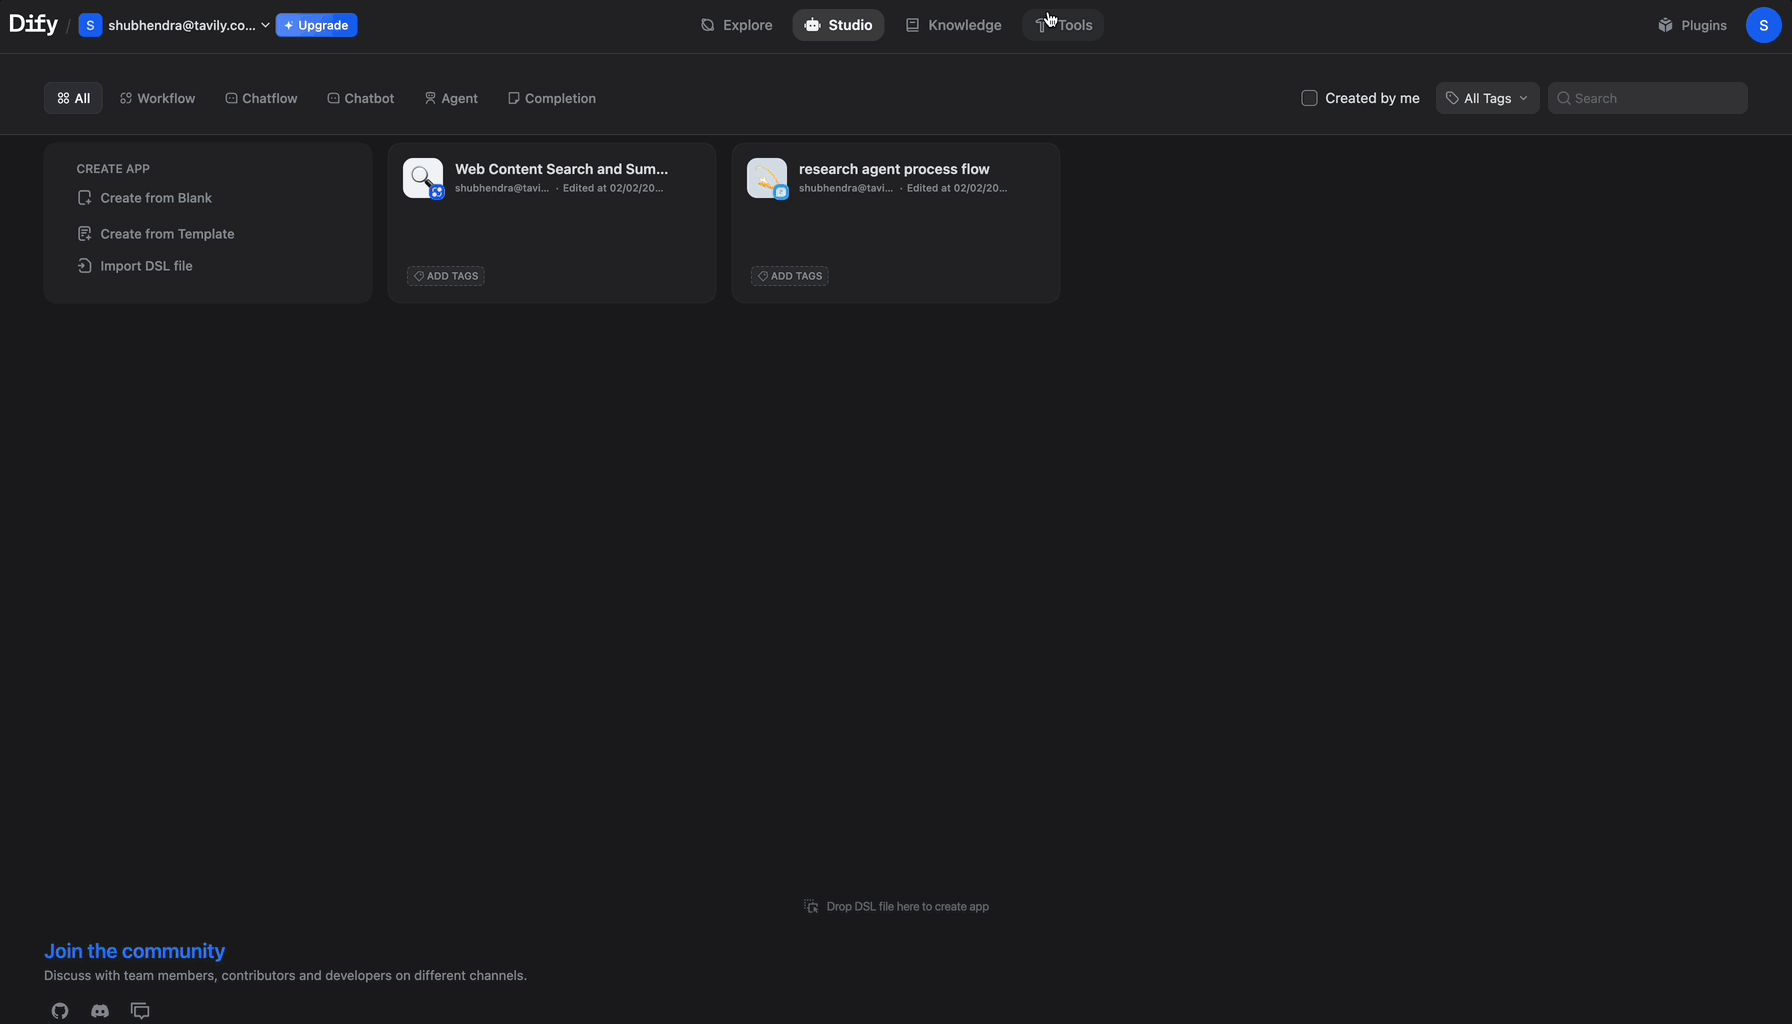Viewport: 1792px width, 1024px height.
Task: Expand the All Tags dropdown
Action: pyautogui.click(x=1487, y=98)
